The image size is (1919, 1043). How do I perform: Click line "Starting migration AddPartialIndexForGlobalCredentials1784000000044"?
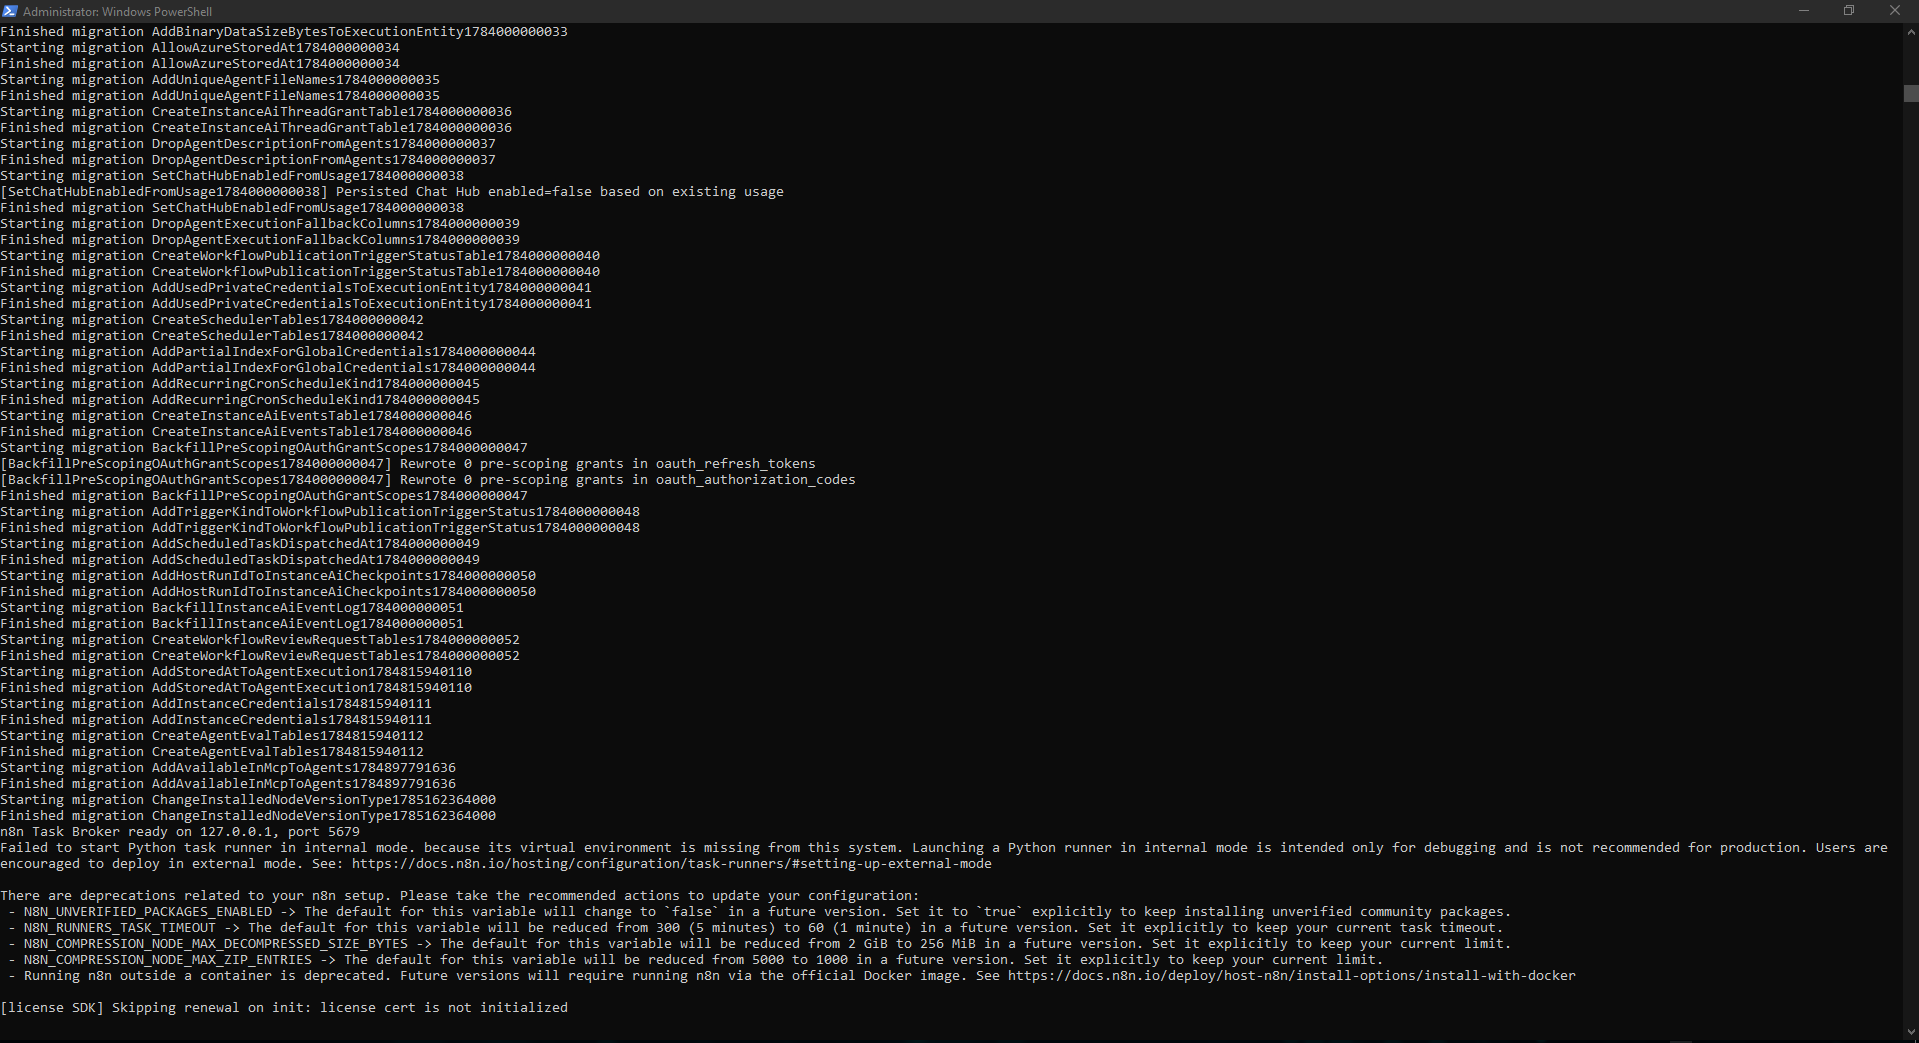pyautogui.click(x=268, y=352)
